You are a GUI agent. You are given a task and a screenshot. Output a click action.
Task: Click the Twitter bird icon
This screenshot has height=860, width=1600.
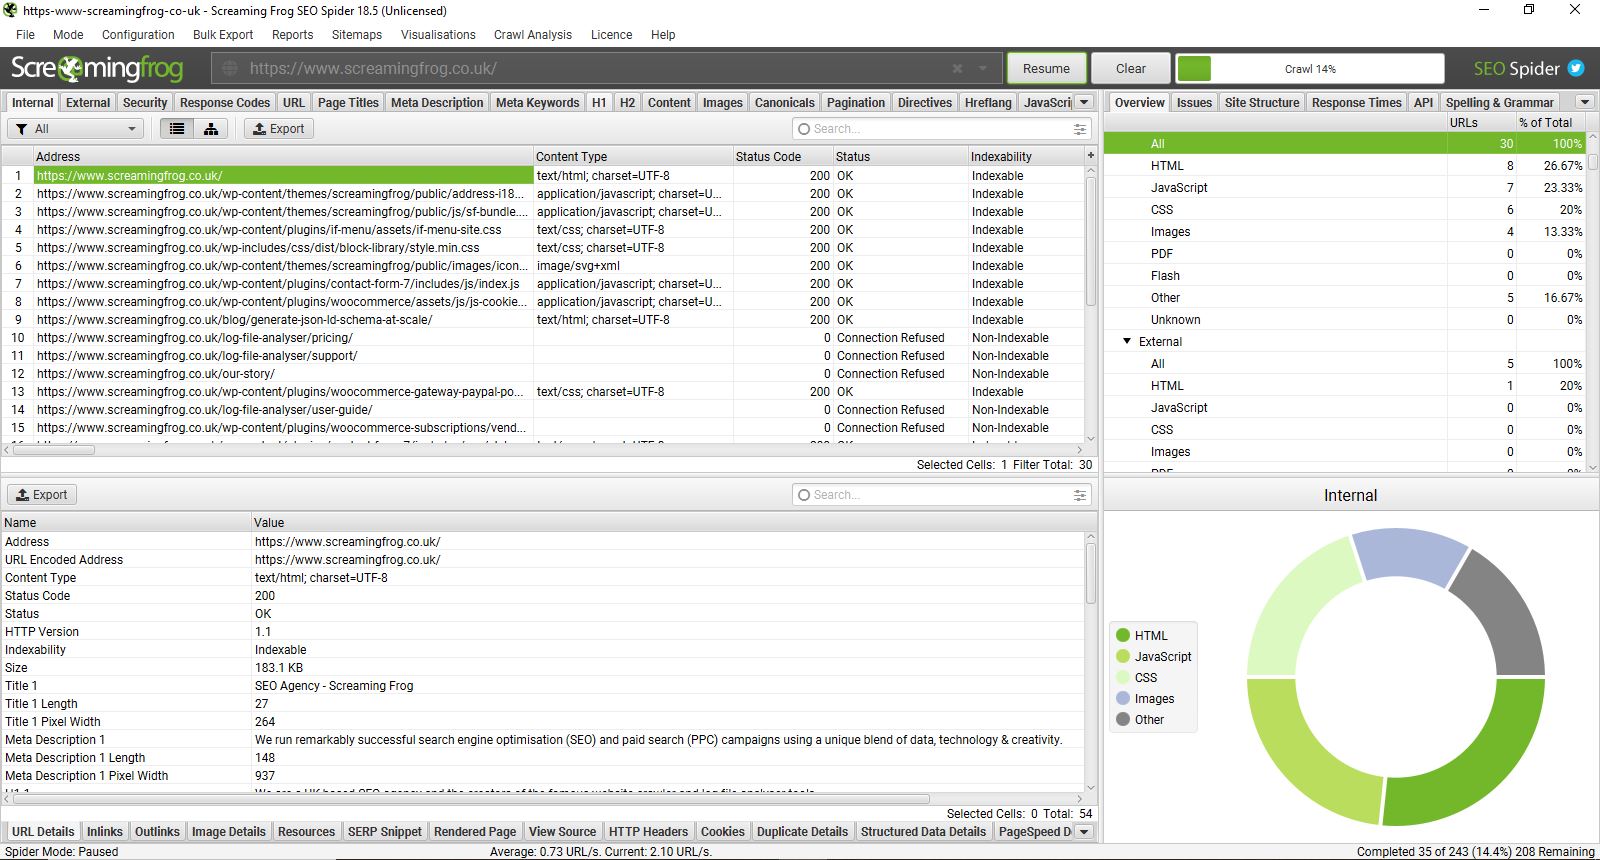[x=1576, y=68]
